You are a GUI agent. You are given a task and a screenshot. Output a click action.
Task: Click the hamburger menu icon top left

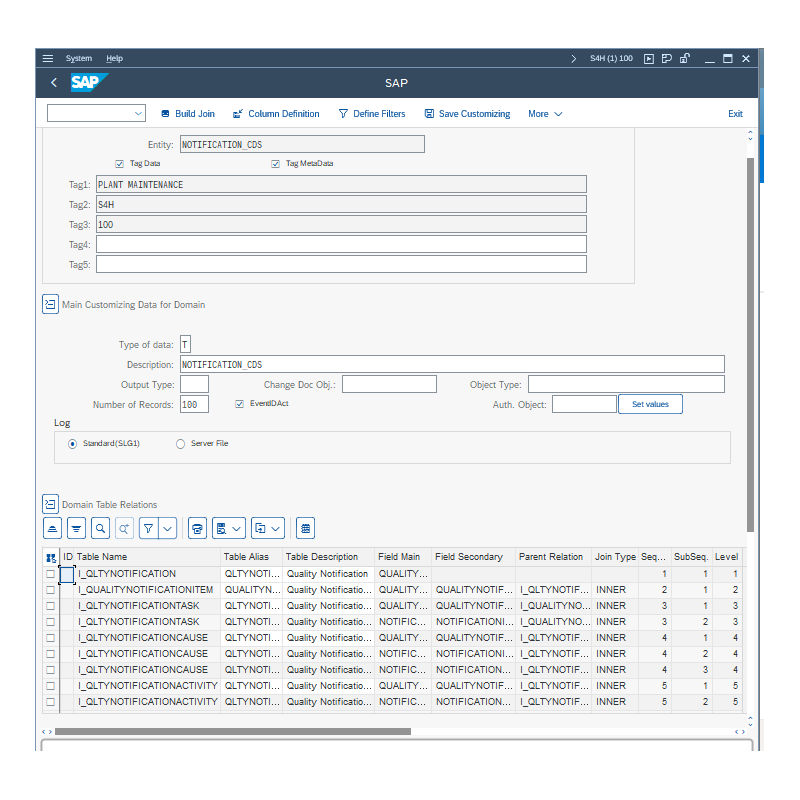click(47, 58)
